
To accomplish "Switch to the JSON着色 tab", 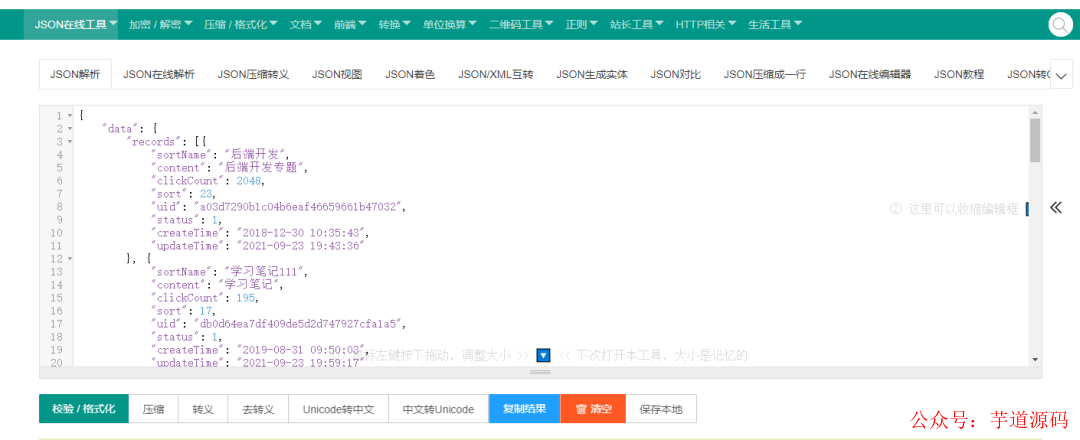I will 410,75.
